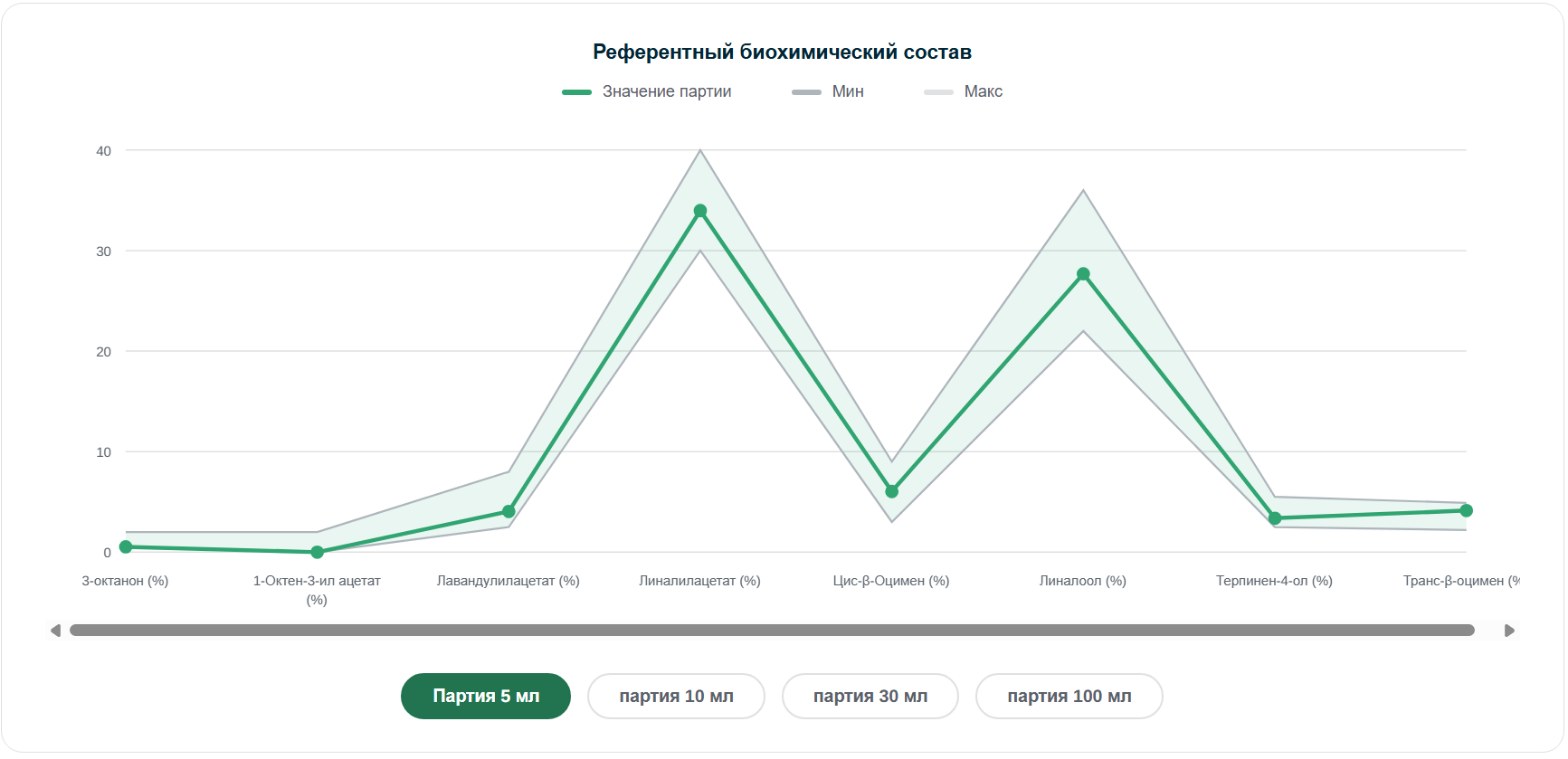Click the Терпинен-4-ол batch value data point
Viewport: 1568px width, 759px height.
(x=1275, y=518)
